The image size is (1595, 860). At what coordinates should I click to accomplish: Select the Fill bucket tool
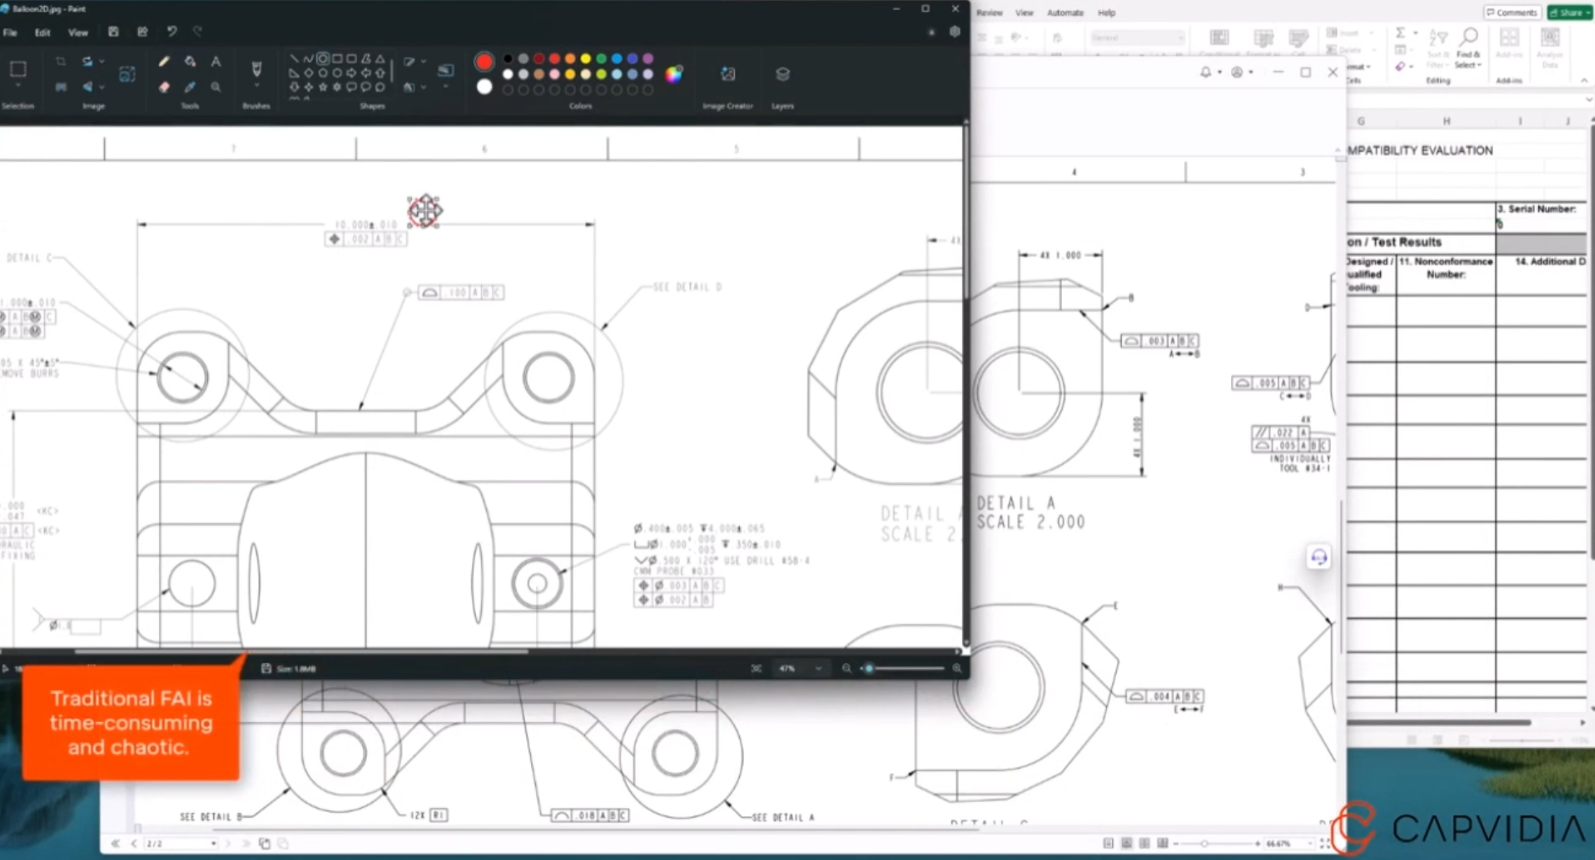[x=190, y=62]
